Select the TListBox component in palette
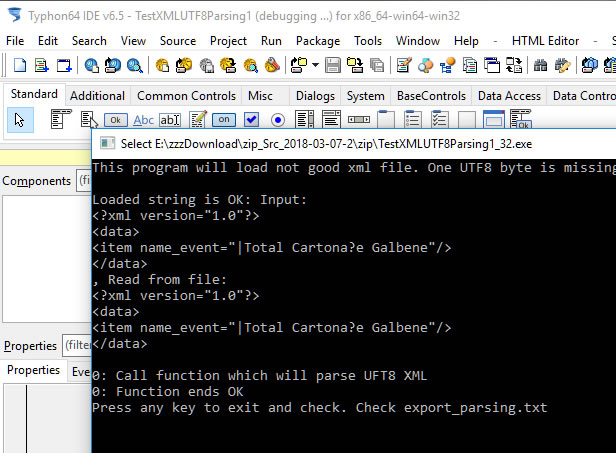The image size is (616, 453). click(x=304, y=119)
